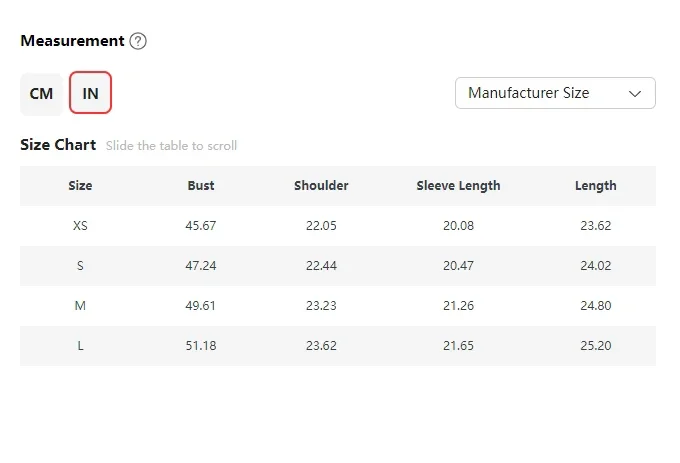Click the M shoulder value 23.23

coord(321,305)
